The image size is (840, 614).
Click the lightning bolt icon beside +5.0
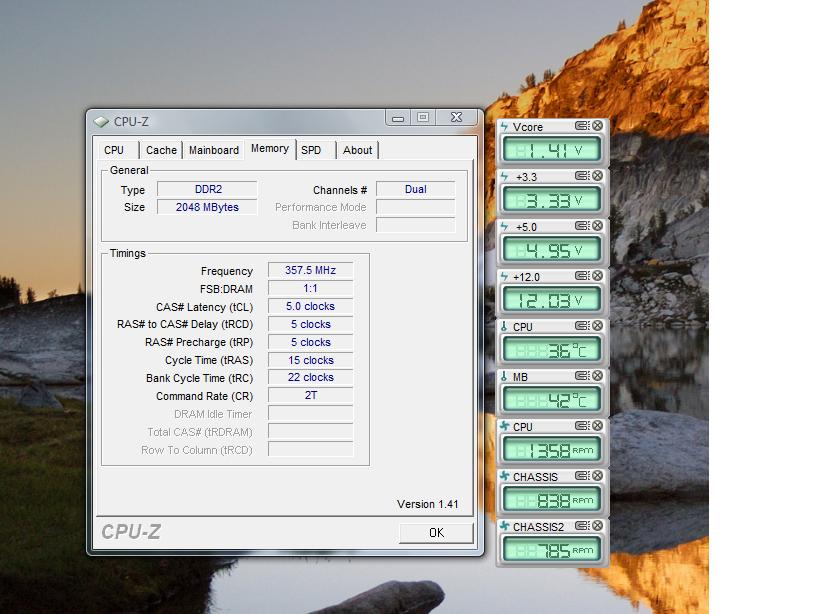point(504,226)
